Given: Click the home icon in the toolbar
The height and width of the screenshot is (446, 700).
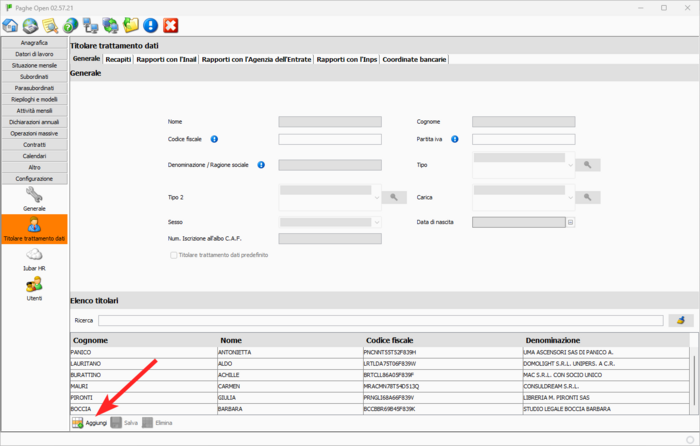Looking at the screenshot, I should (10, 25).
